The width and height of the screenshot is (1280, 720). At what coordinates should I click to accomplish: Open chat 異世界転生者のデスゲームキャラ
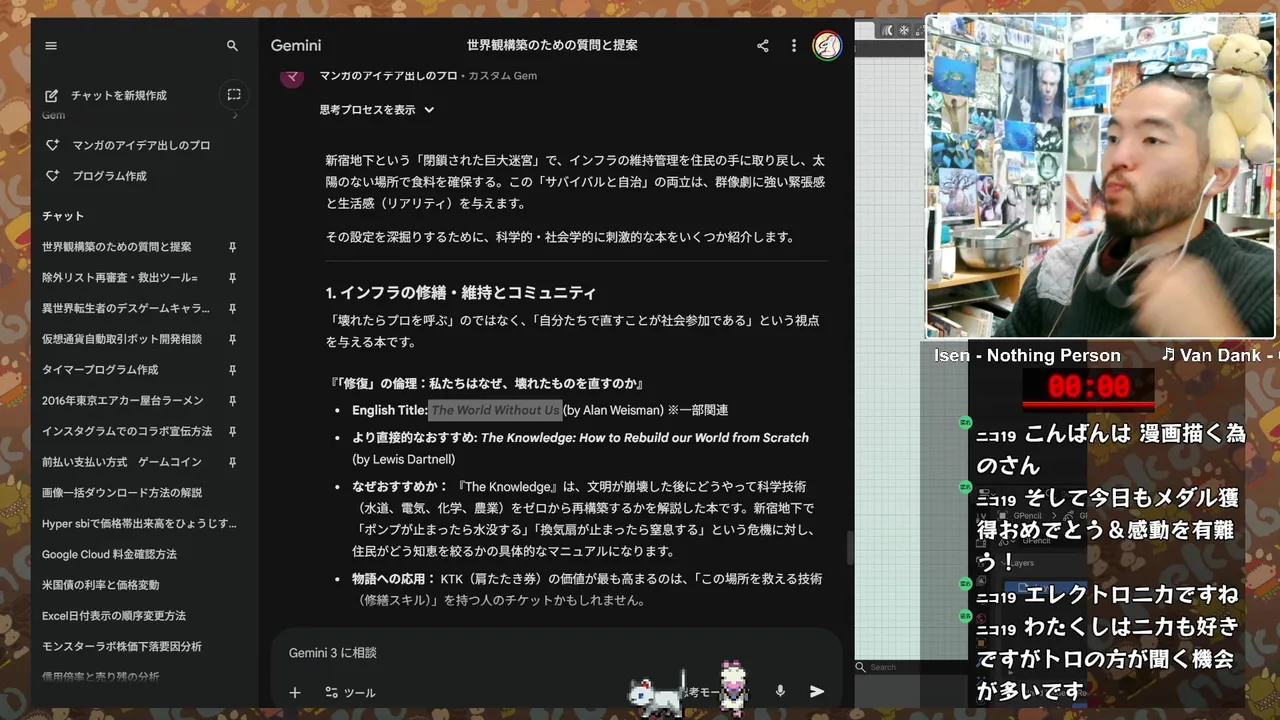click(126, 309)
